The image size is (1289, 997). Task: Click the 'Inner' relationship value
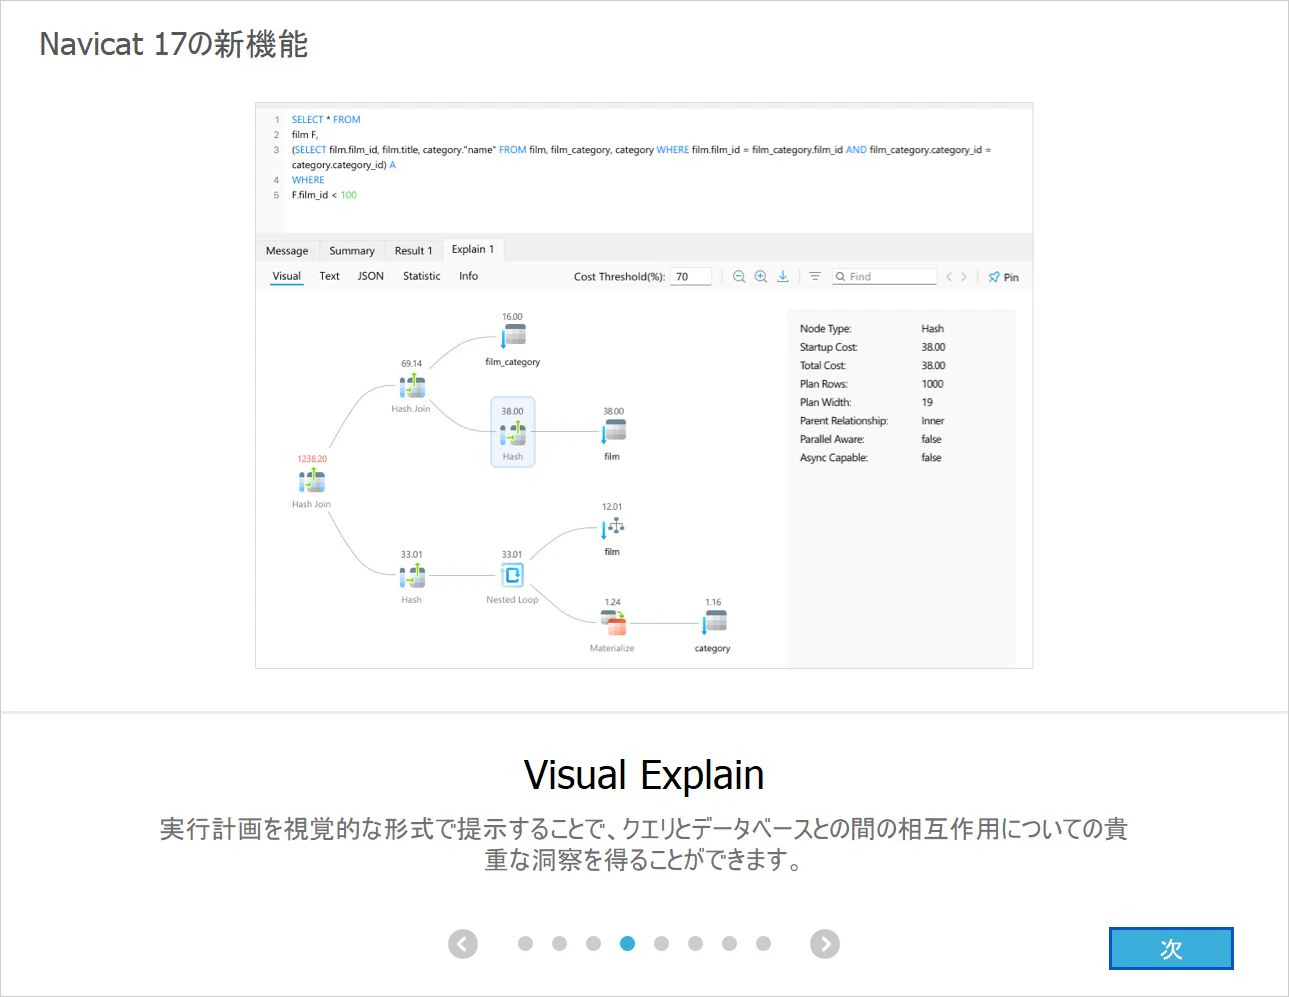933,421
